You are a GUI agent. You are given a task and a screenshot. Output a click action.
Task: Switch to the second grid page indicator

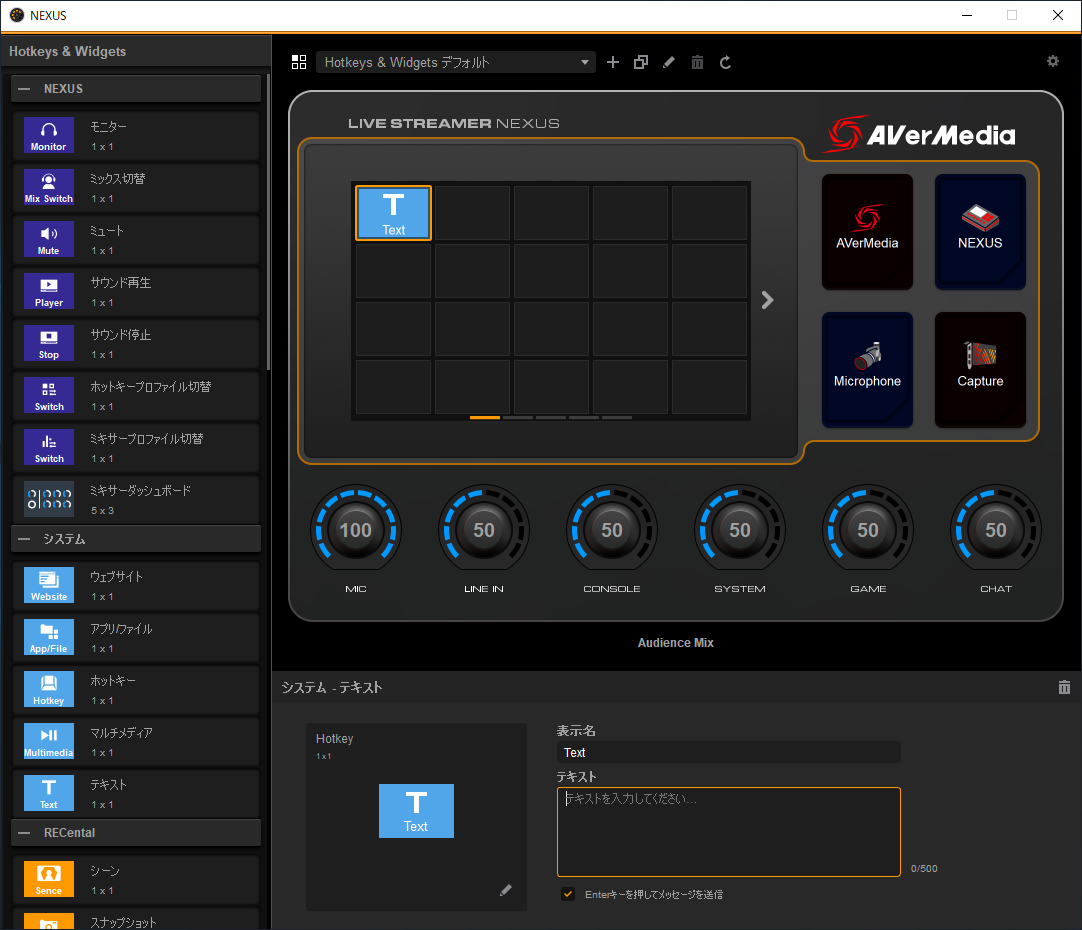click(518, 417)
